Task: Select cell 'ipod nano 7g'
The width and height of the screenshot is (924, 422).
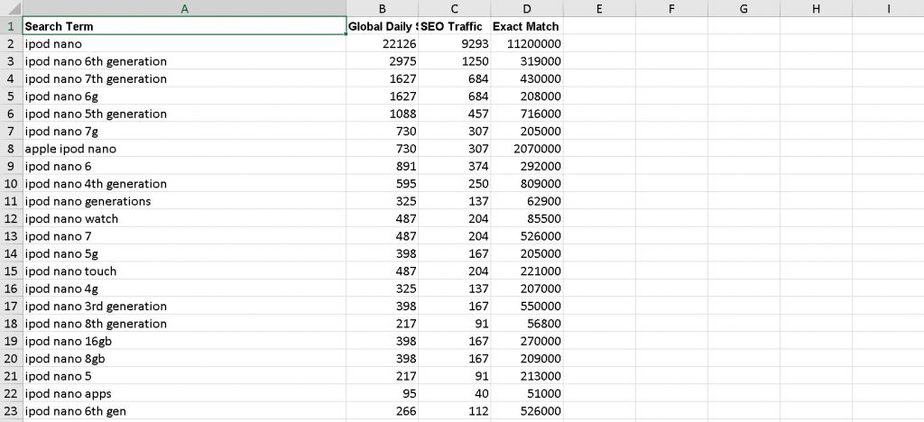Action: pos(184,131)
